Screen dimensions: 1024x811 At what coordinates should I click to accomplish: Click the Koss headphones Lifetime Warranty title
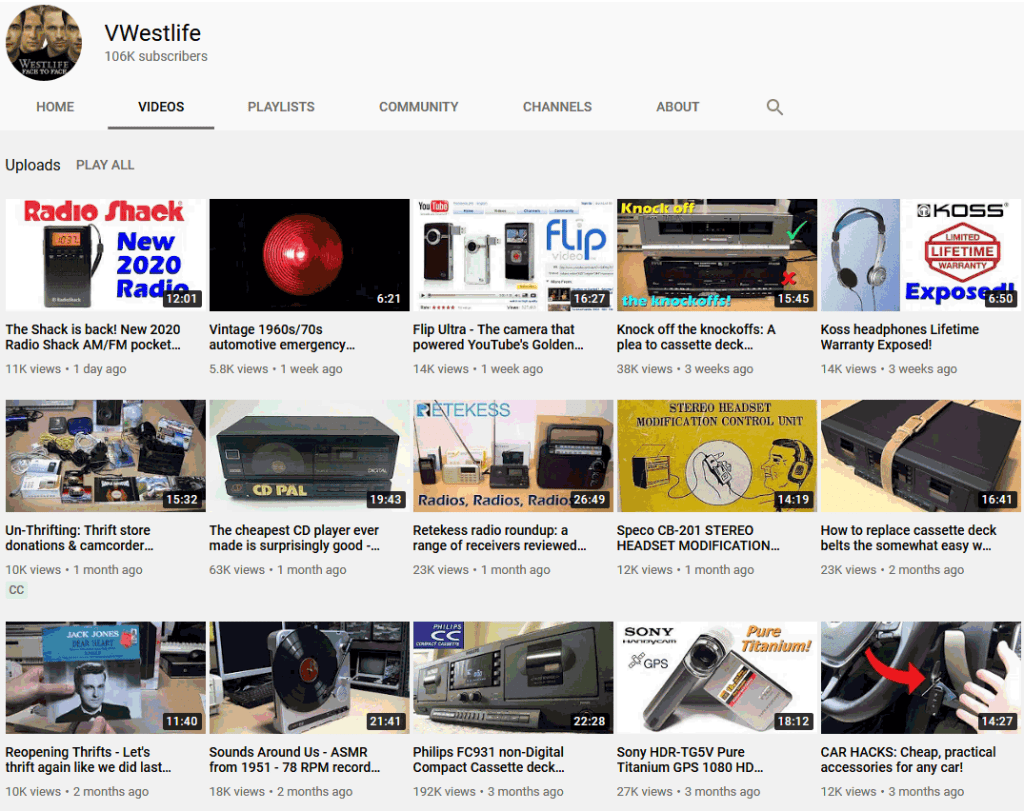pyautogui.click(x=899, y=337)
